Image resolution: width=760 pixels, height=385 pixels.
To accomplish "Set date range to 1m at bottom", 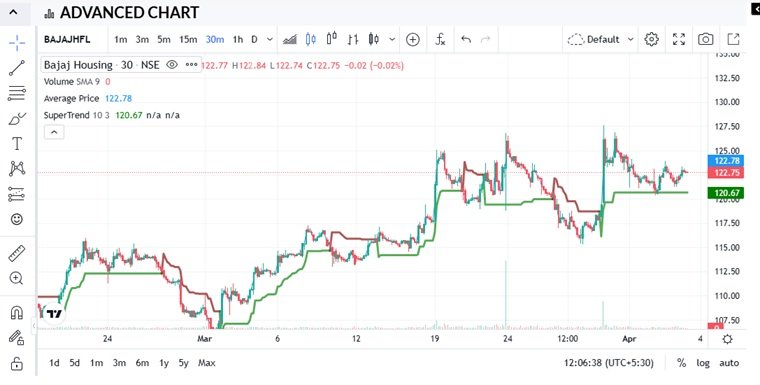I will (96, 363).
